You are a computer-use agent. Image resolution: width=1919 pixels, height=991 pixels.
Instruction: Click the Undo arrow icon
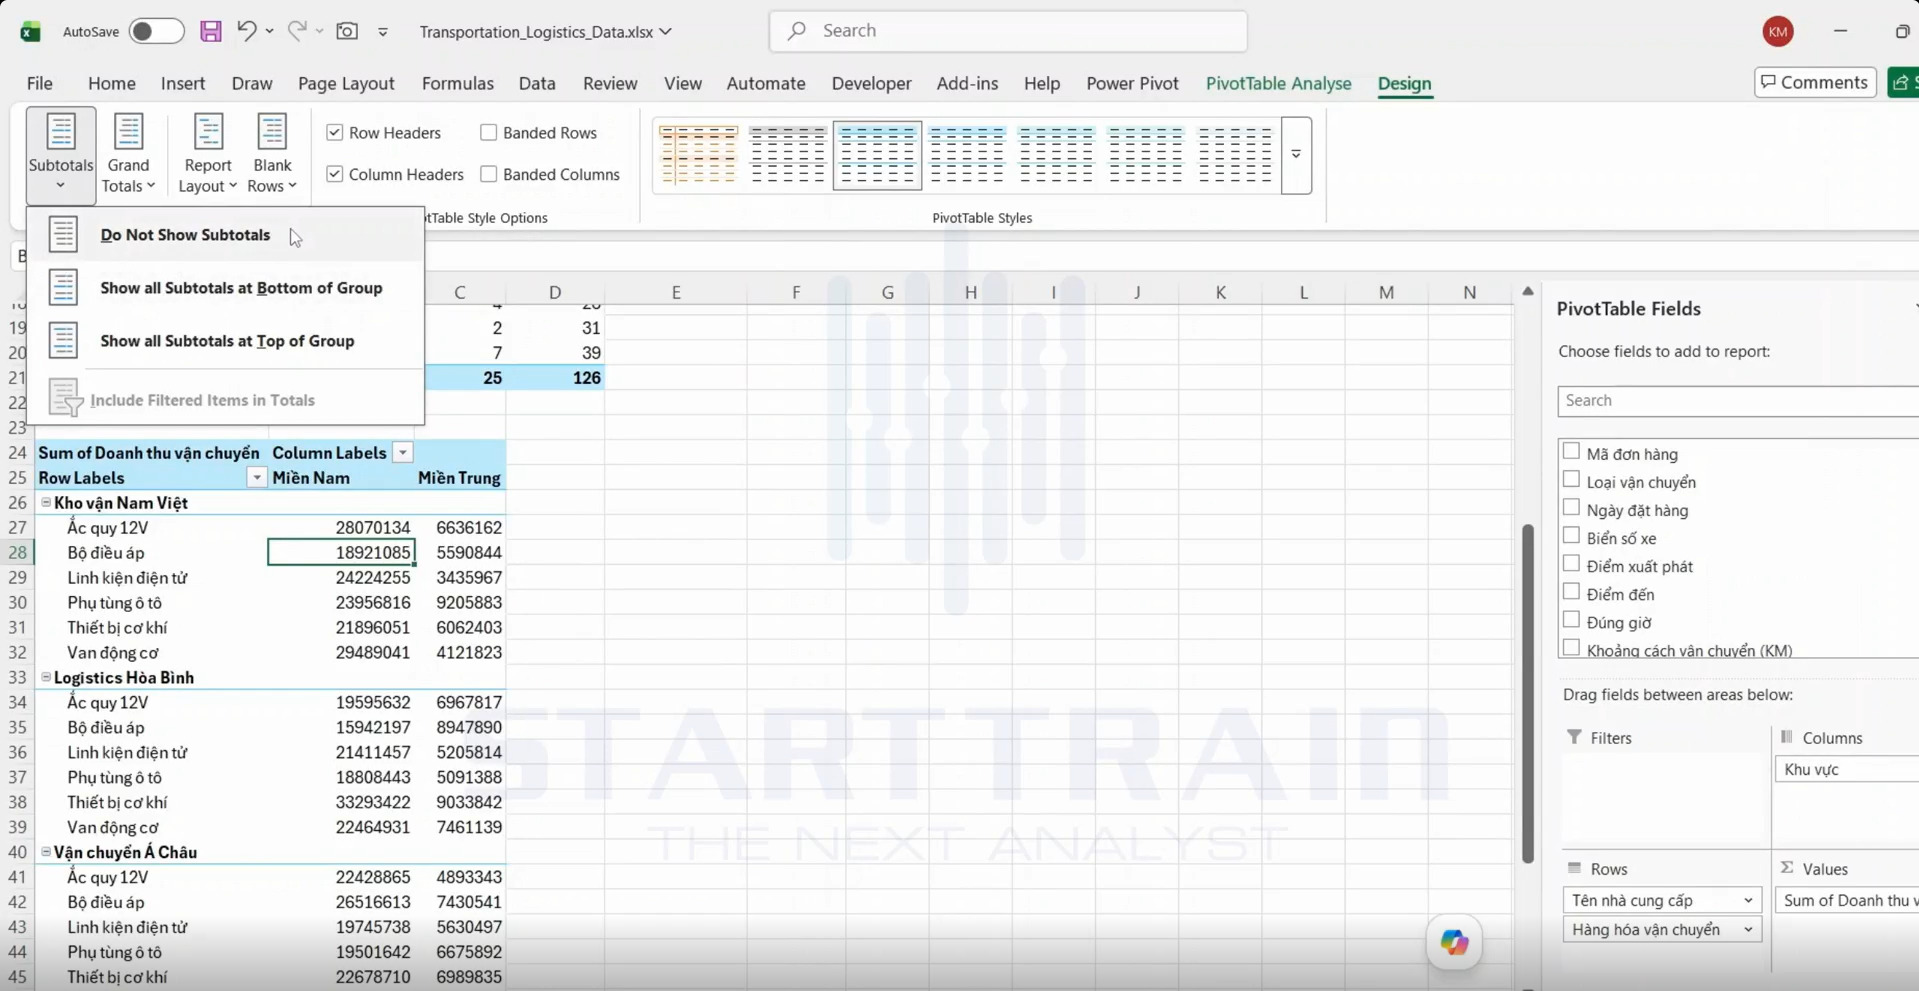tap(246, 31)
